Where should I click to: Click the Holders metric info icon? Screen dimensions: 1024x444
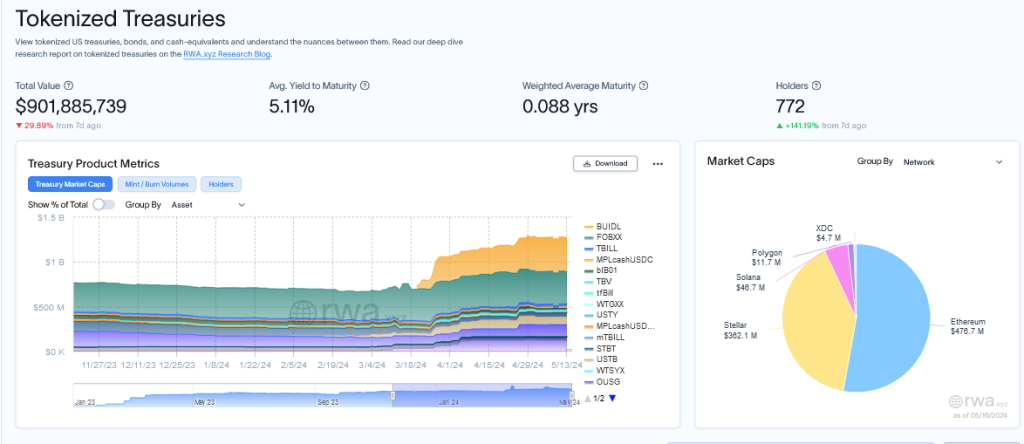point(817,87)
